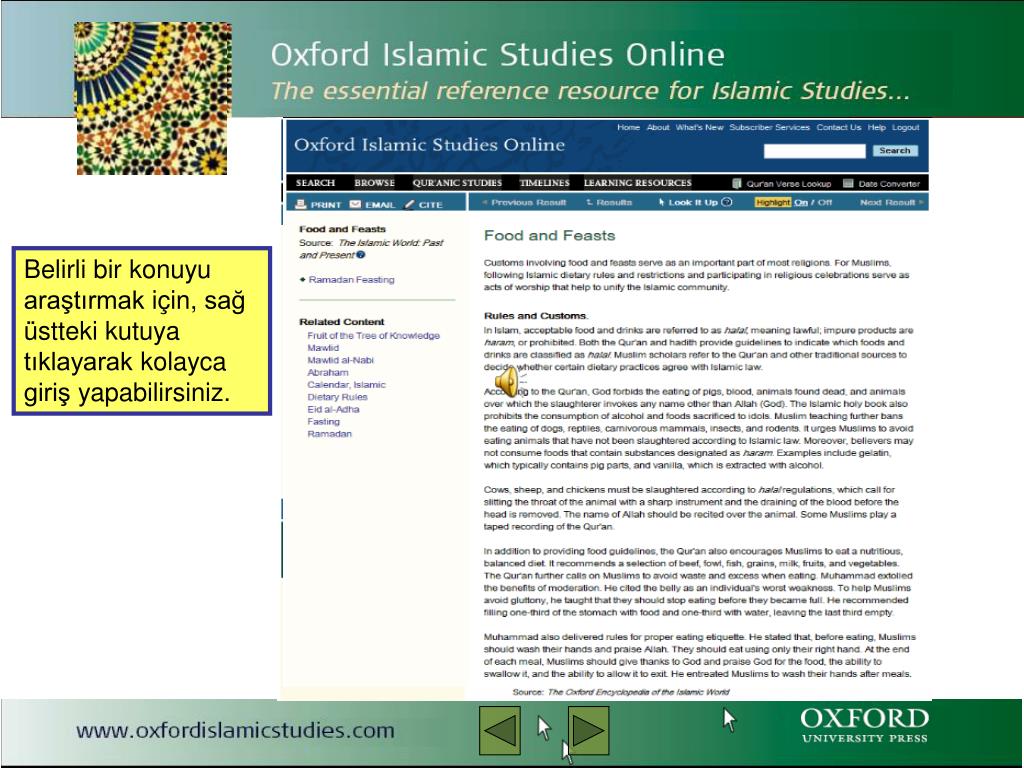1024x768 pixels.
Task: Click 'The Islamic World: Past and Present' source text
Action: (x=370, y=249)
